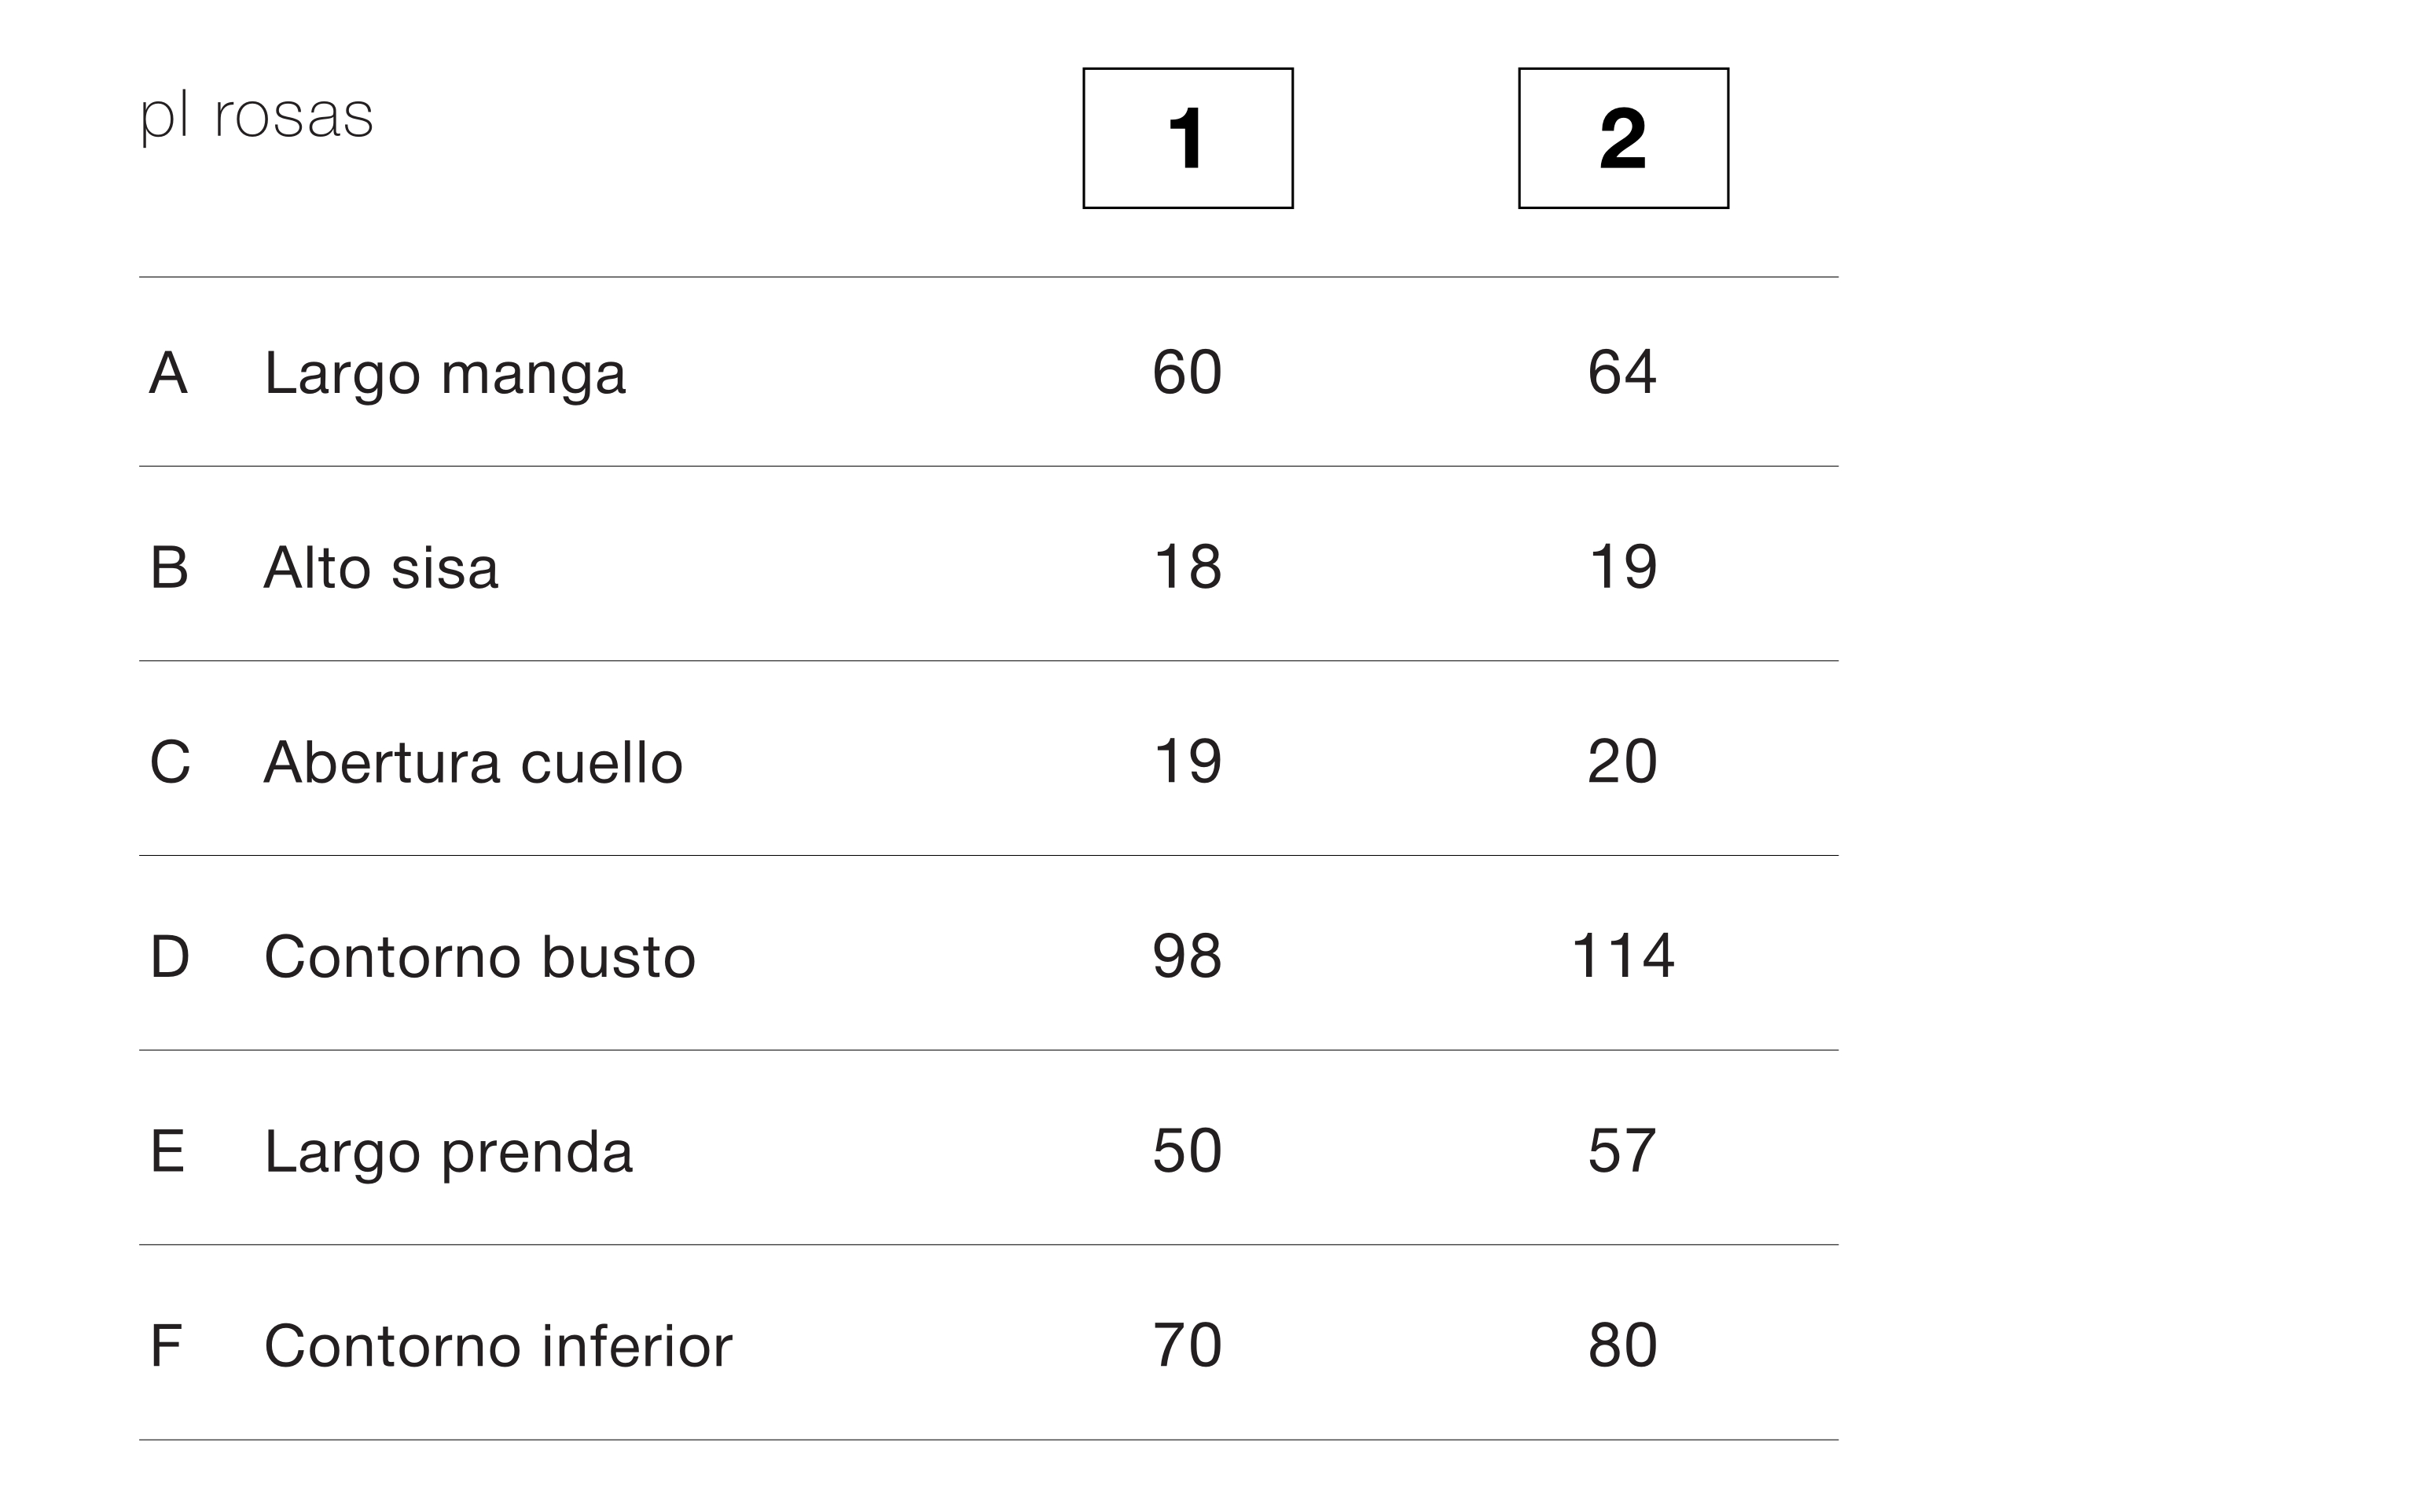
Task: Select the 'Alto sisa' row label
Action: [381, 568]
